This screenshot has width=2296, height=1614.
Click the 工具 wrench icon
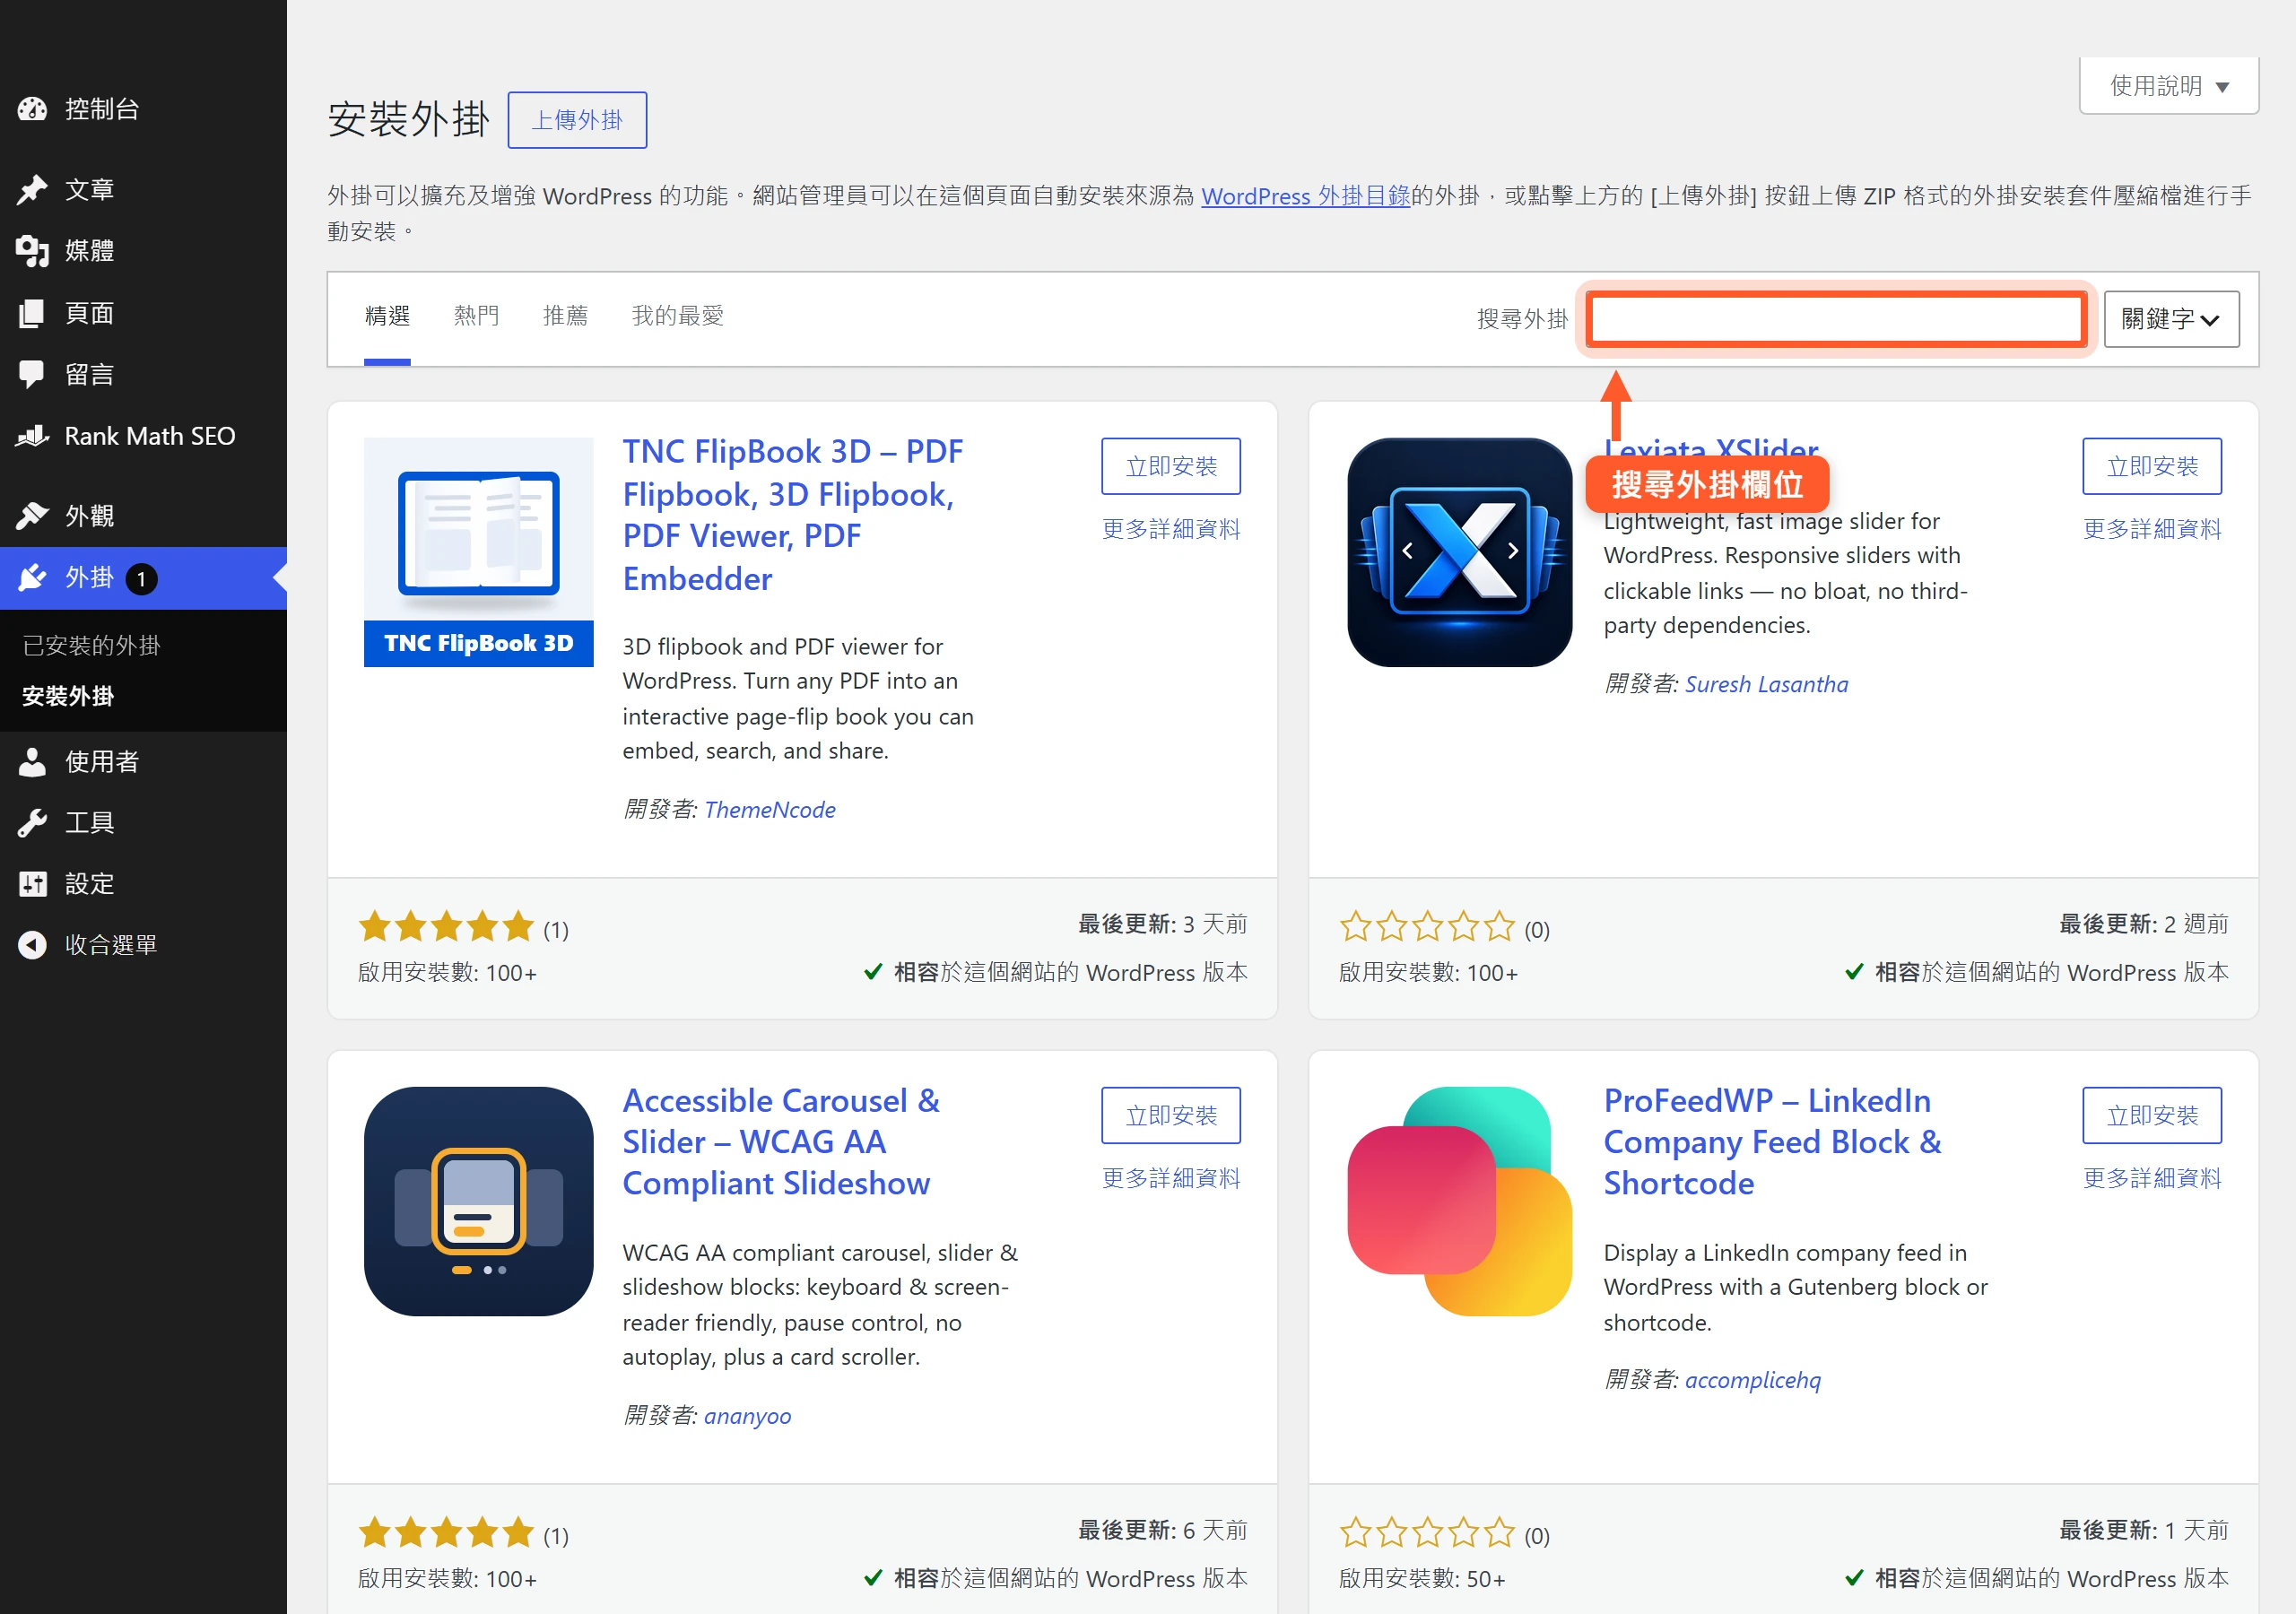pyautogui.click(x=32, y=823)
